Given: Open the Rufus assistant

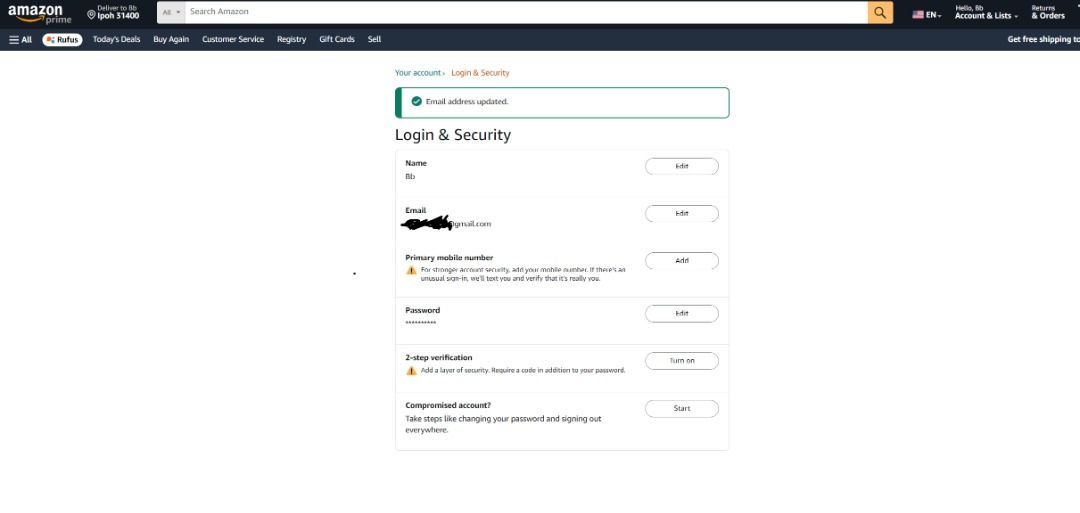Looking at the screenshot, I should tap(62, 39).
